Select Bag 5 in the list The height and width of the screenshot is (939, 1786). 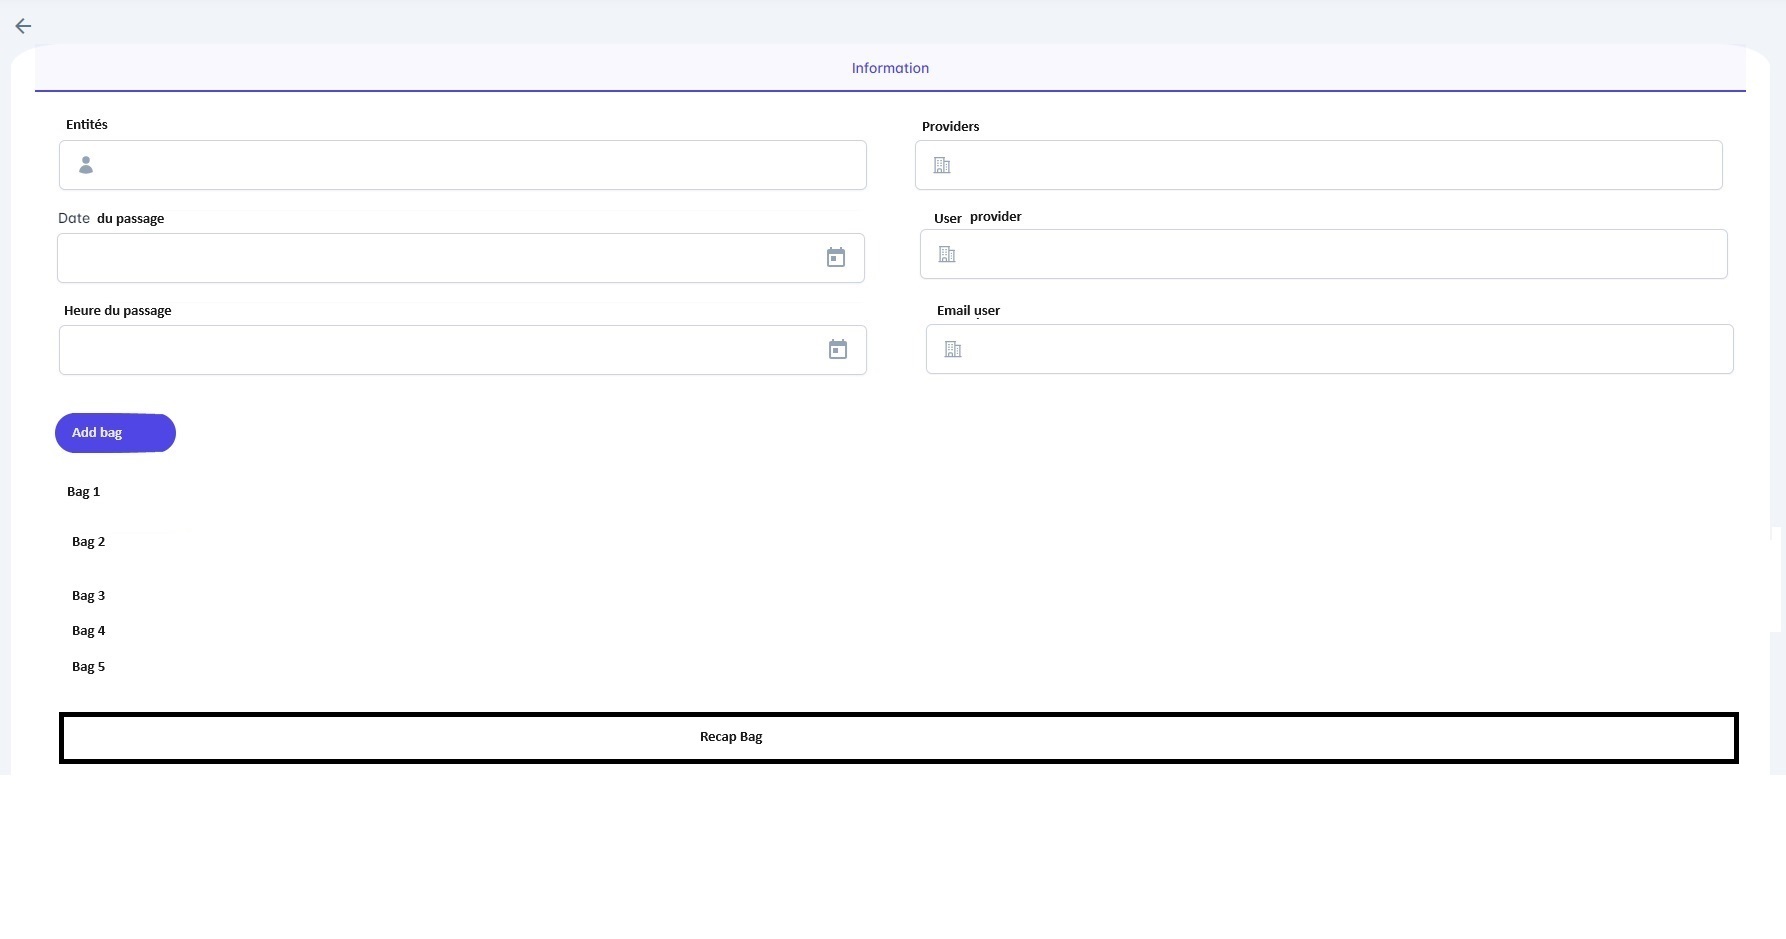[x=88, y=666]
